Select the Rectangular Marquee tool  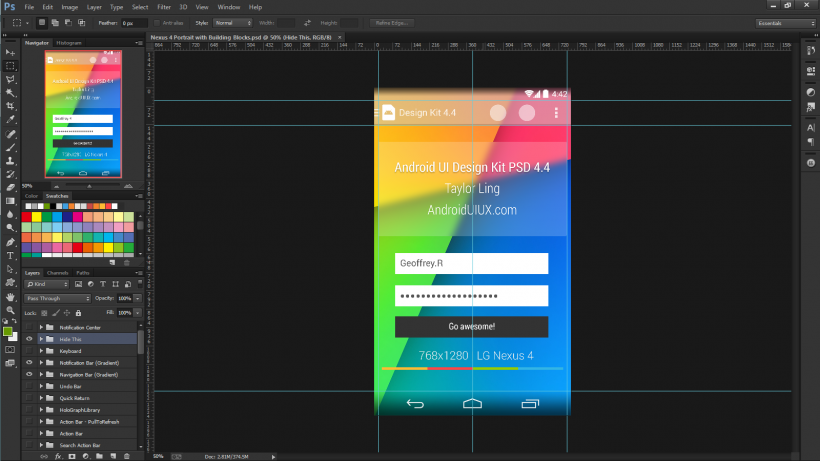(x=10, y=66)
